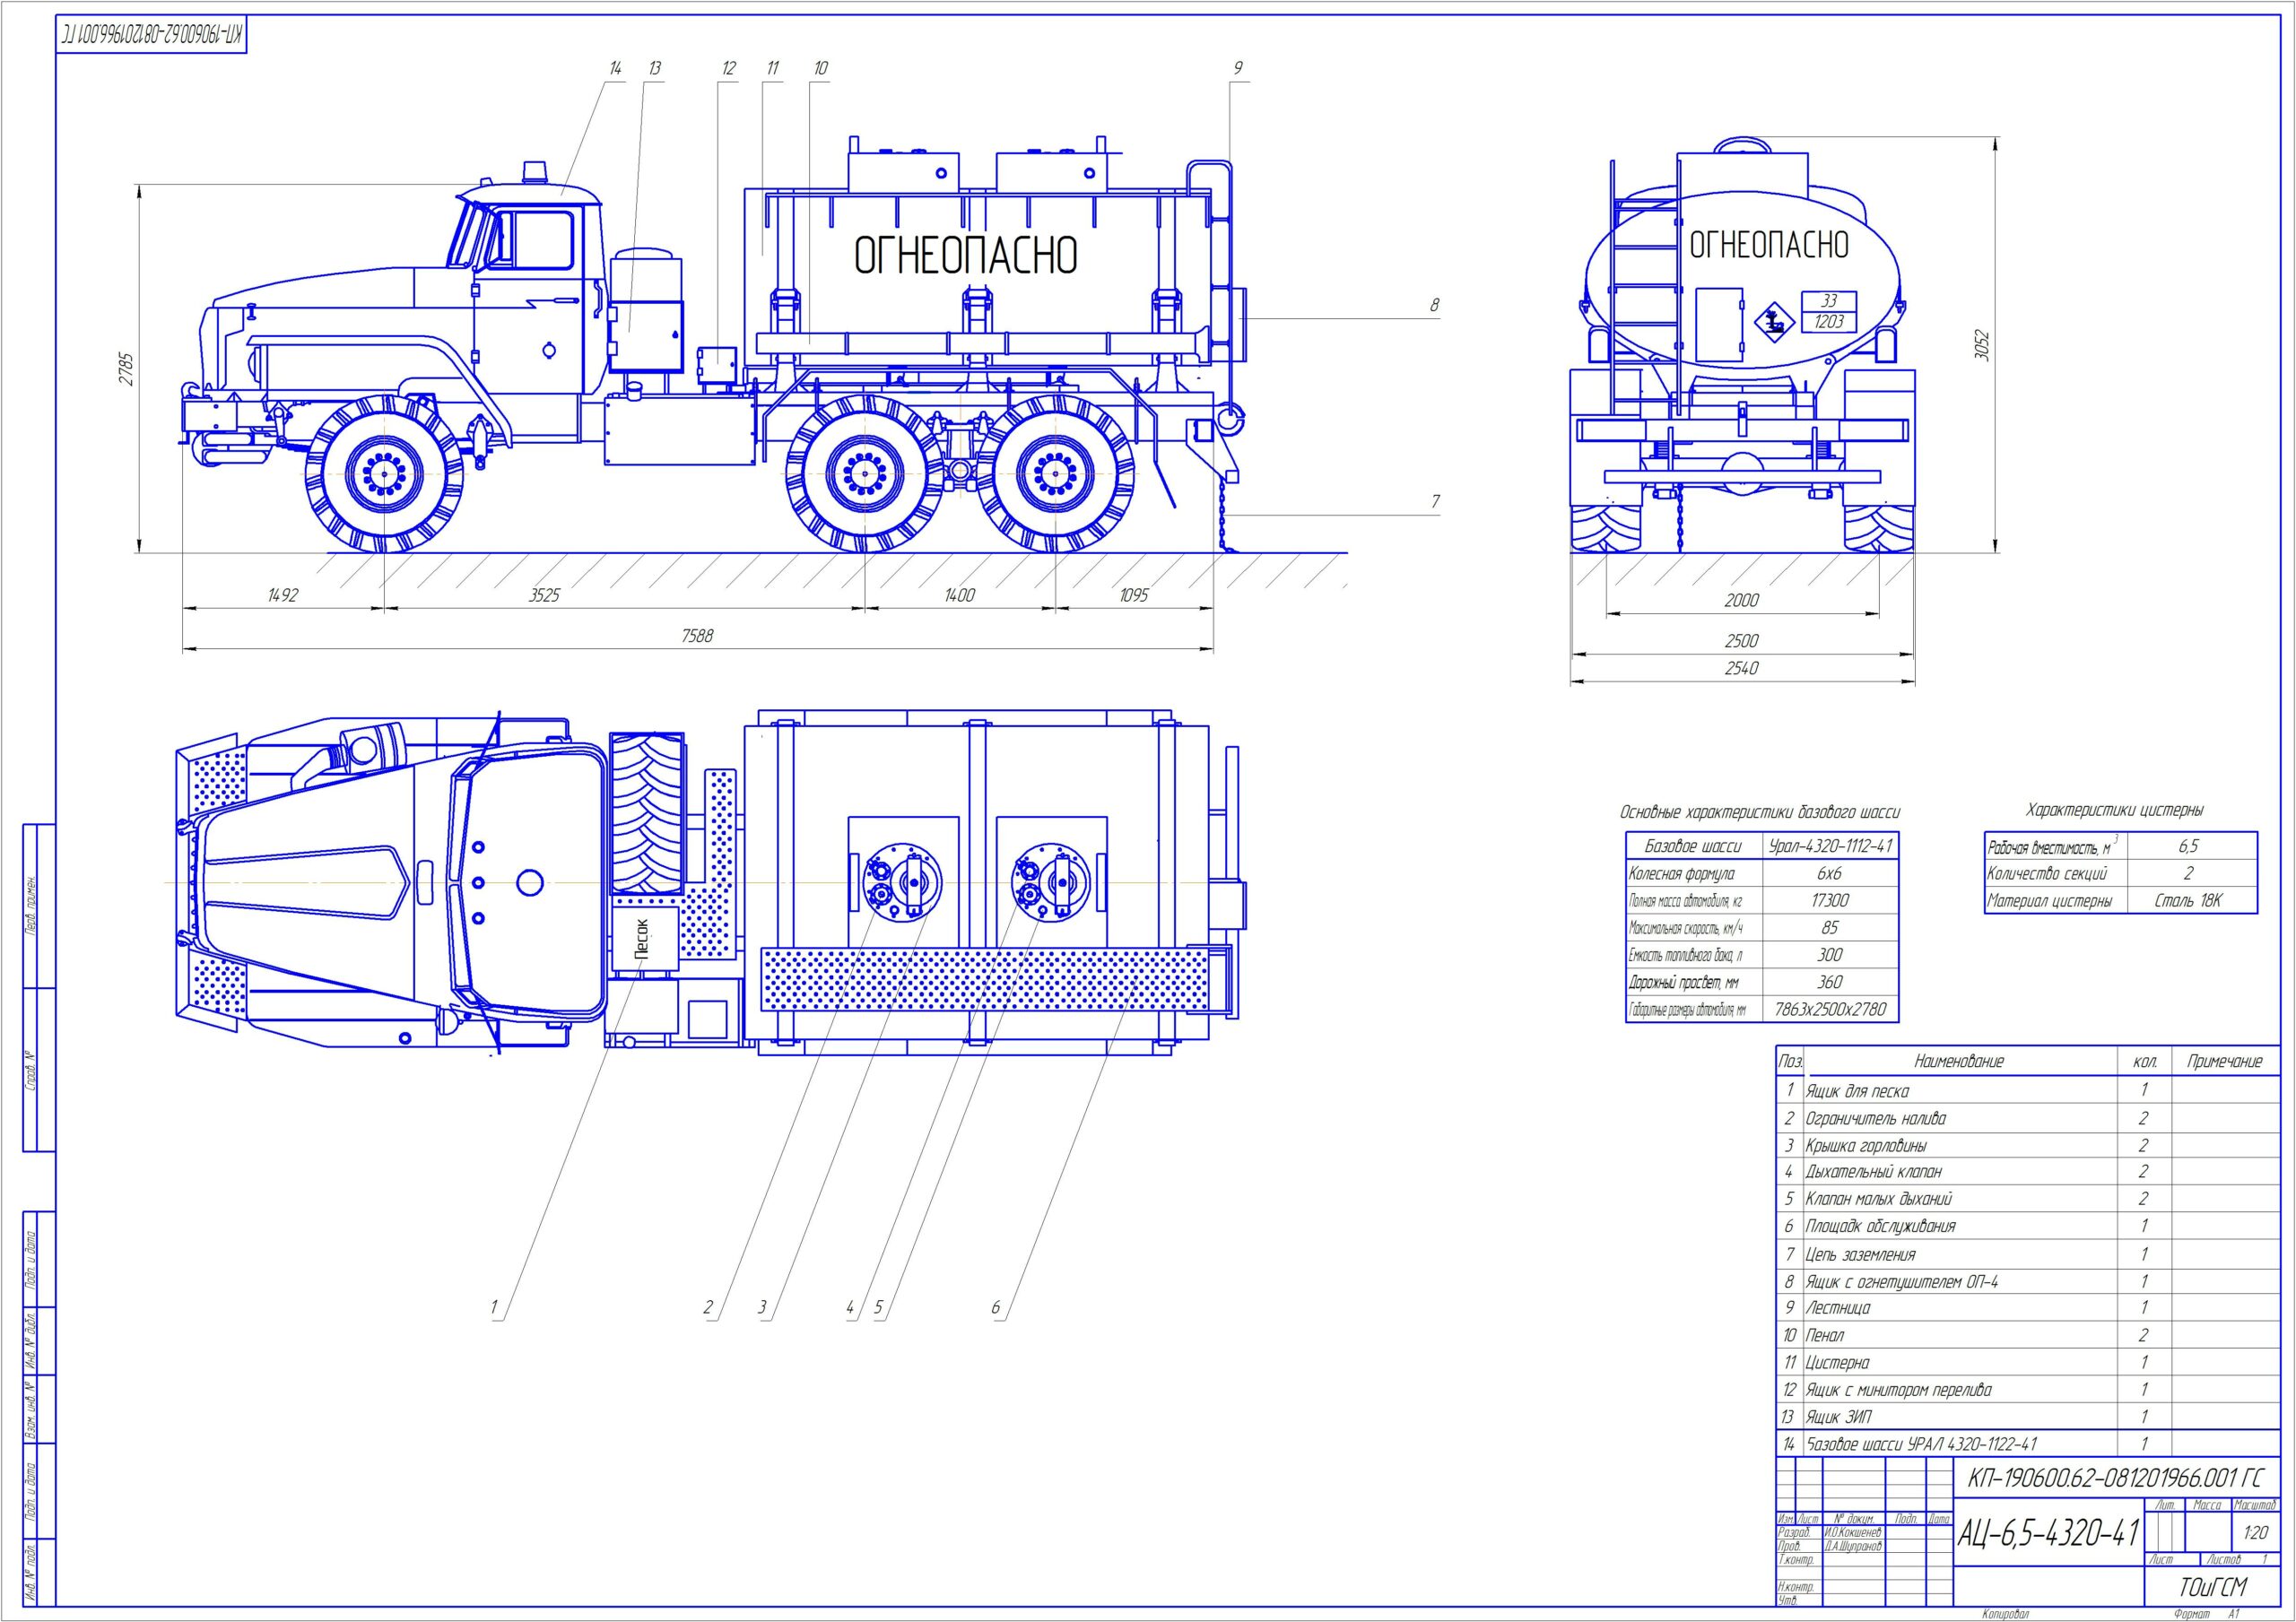Click callout number 14 above the cab
2296x1622 pixels.
[615, 68]
